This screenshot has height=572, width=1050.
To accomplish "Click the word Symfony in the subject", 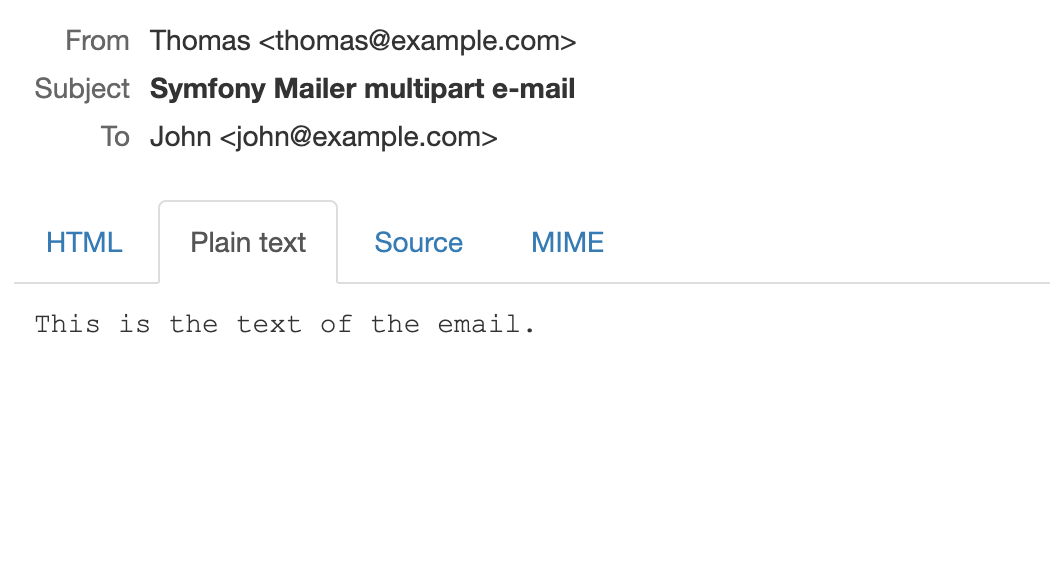I will point(208,88).
